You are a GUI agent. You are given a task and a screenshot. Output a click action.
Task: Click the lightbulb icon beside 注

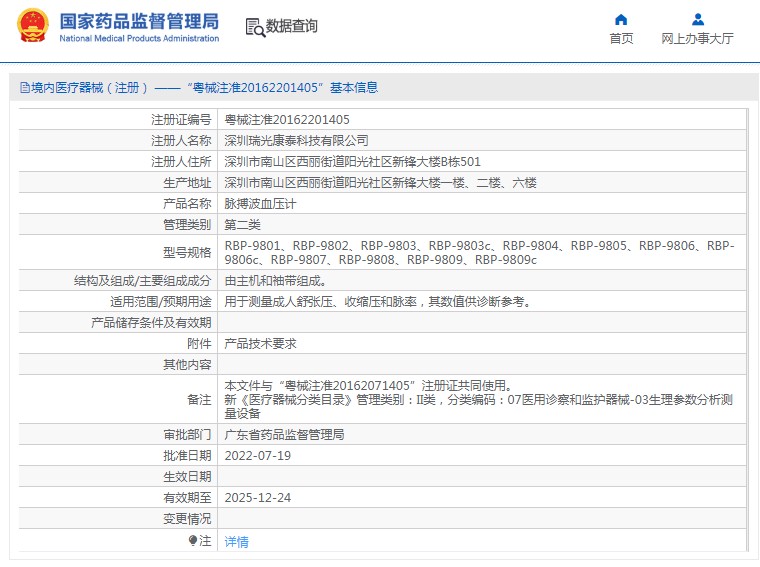(x=194, y=541)
